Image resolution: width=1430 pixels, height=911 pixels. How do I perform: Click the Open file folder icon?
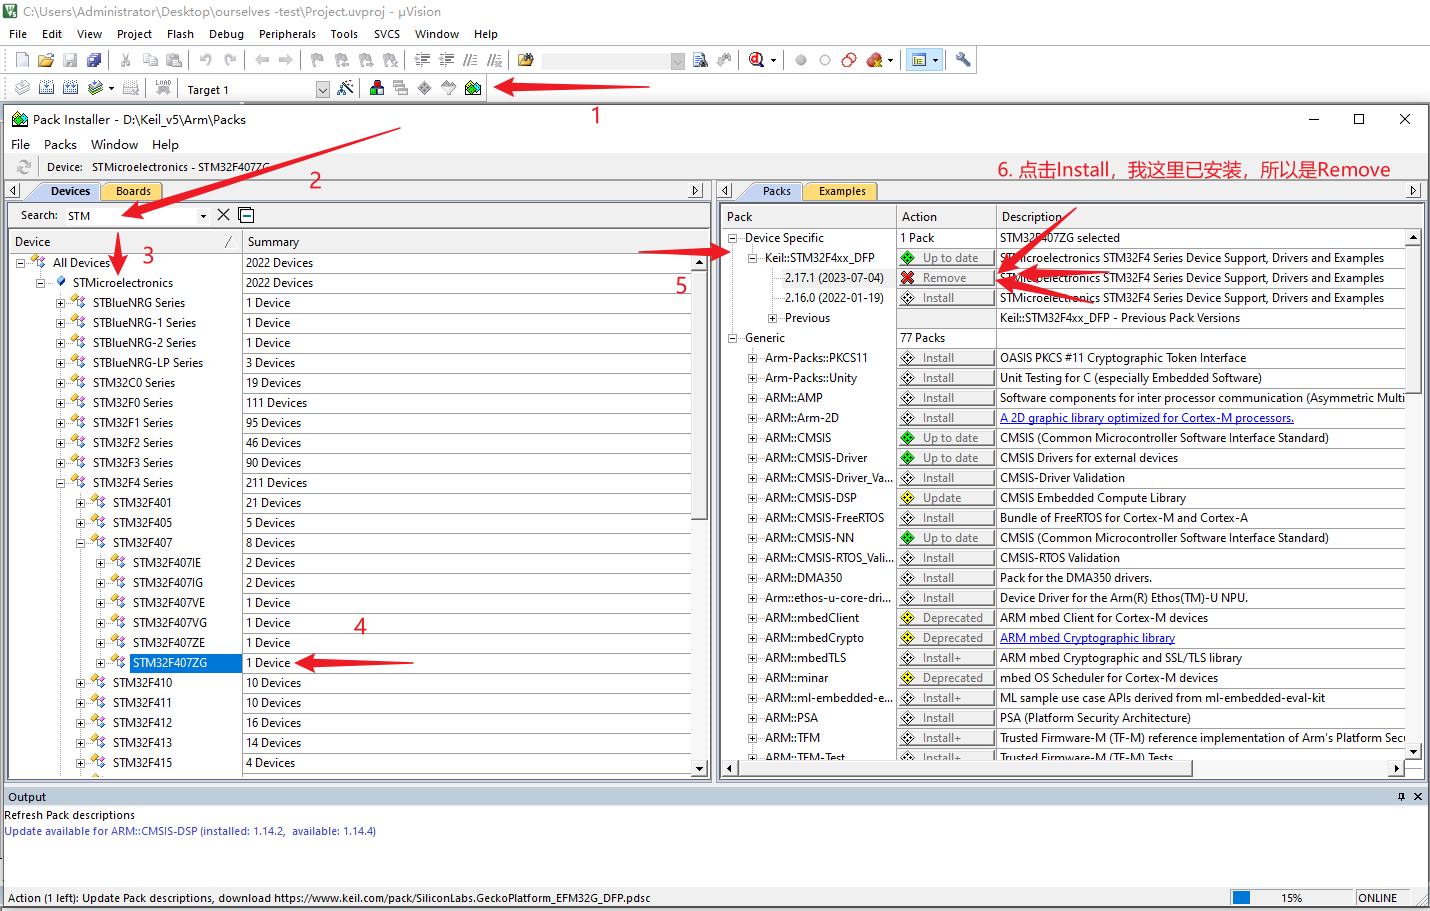pyautogui.click(x=46, y=60)
